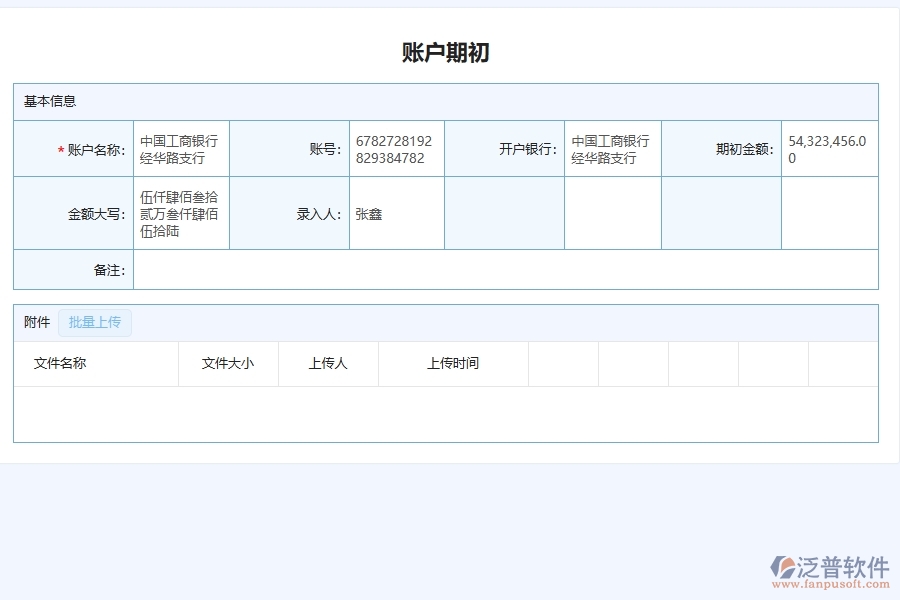The width and height of the screenshot is (900, 600).
Task: Select the 账户名称 field showing 中国工商银行经华路支行
Action: tap(180, 148)
